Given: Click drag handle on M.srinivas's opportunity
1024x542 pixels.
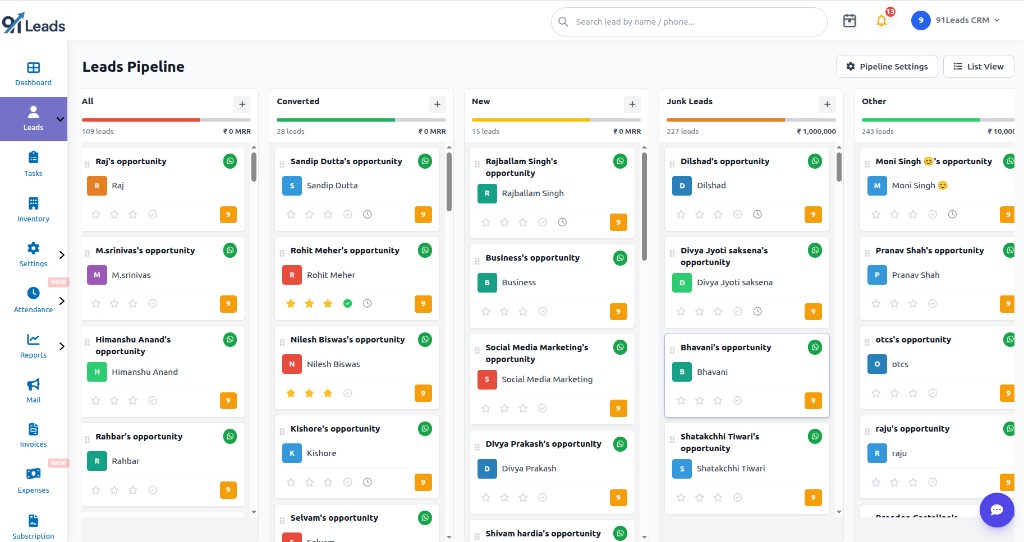Looking at the screenshot, I should point(87,253).
